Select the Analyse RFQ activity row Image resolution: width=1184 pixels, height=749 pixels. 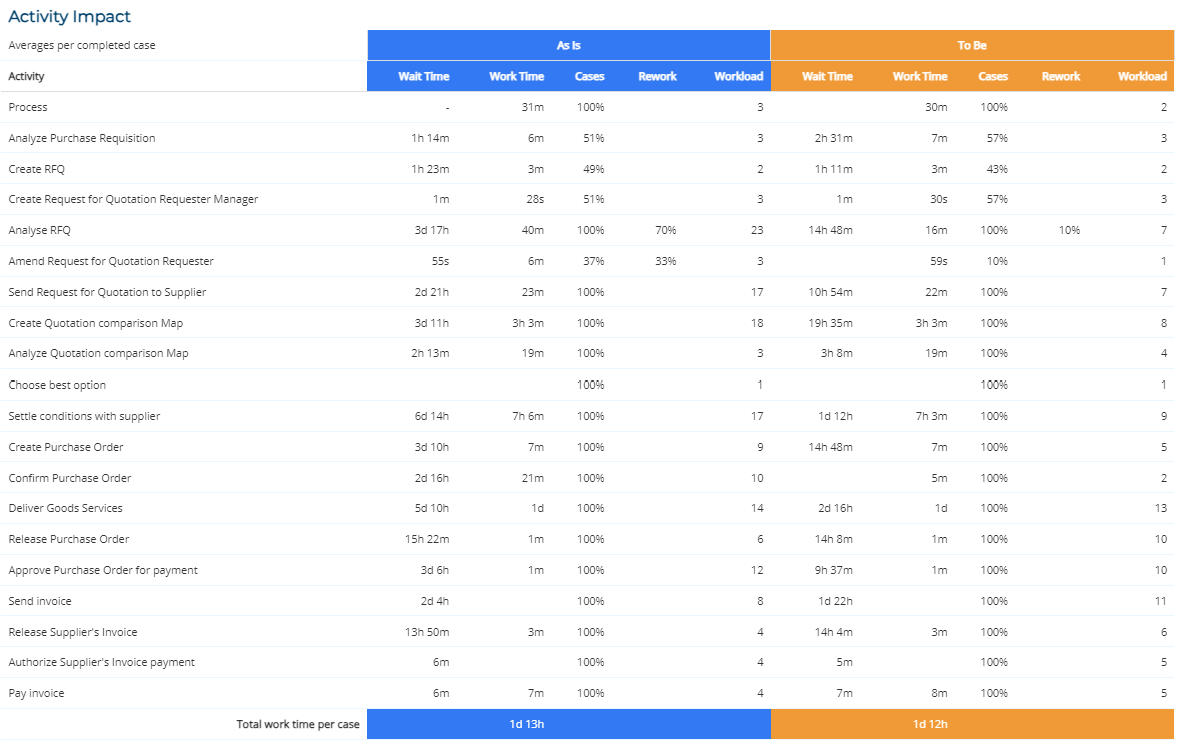coord(40,230)
